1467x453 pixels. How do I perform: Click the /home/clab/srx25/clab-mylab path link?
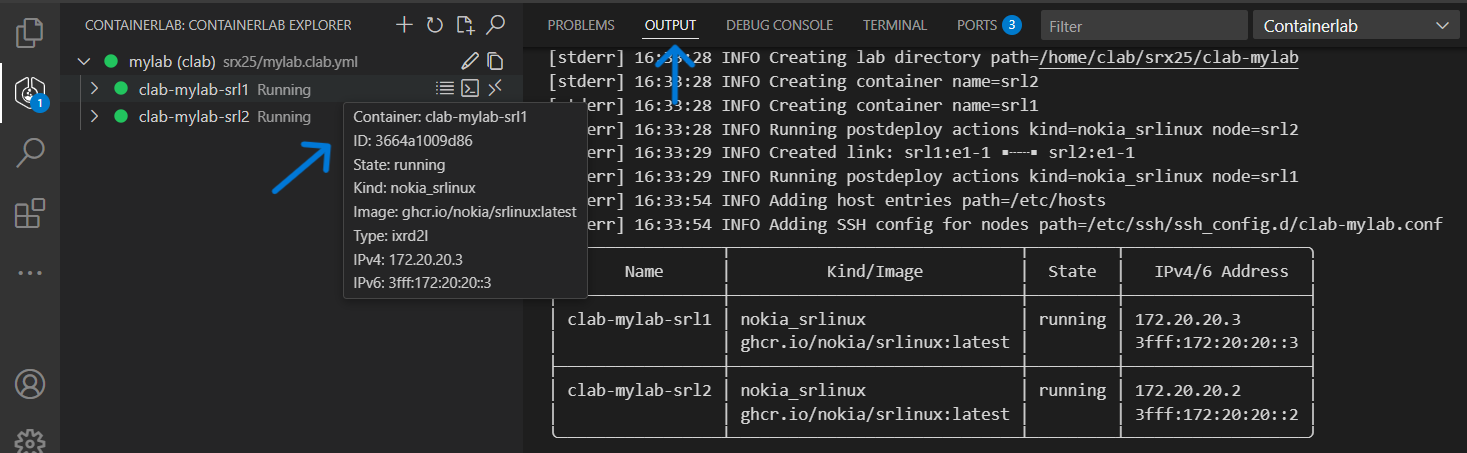1168,58
